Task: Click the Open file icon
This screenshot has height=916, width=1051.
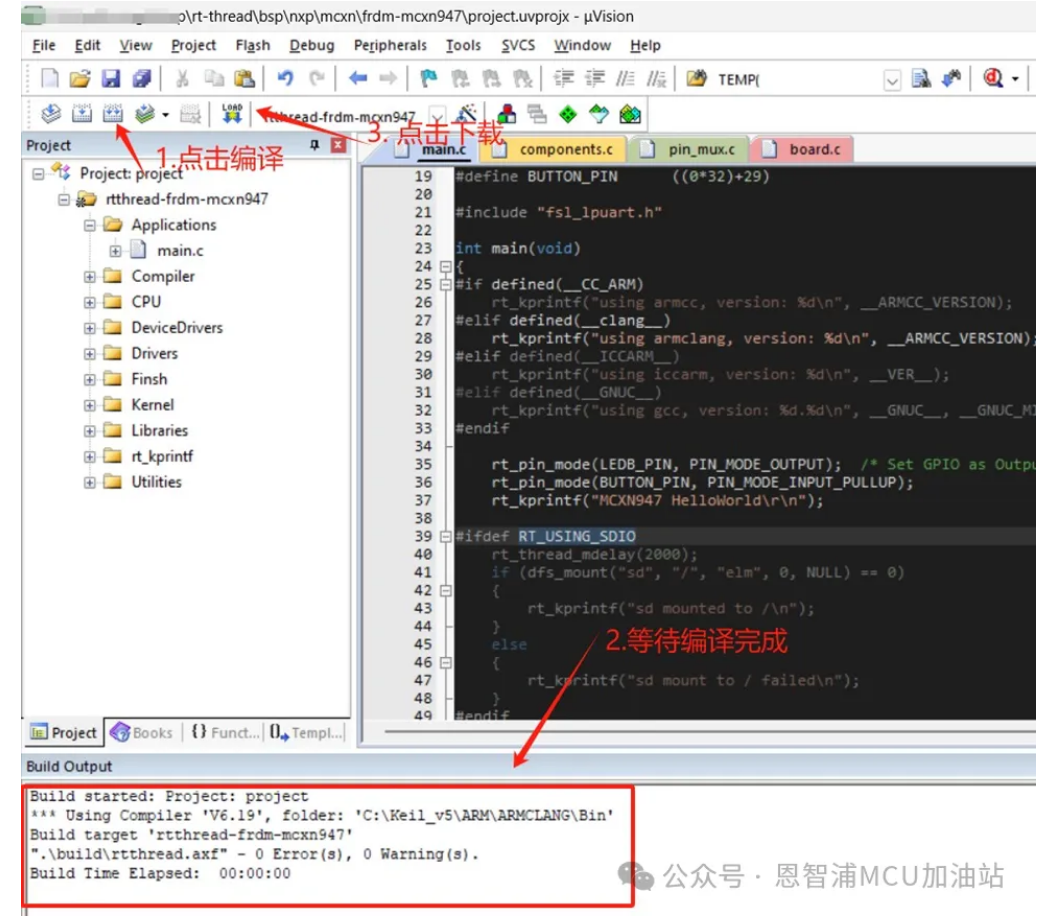Action: pyautogui.click(x=80, y=79)
